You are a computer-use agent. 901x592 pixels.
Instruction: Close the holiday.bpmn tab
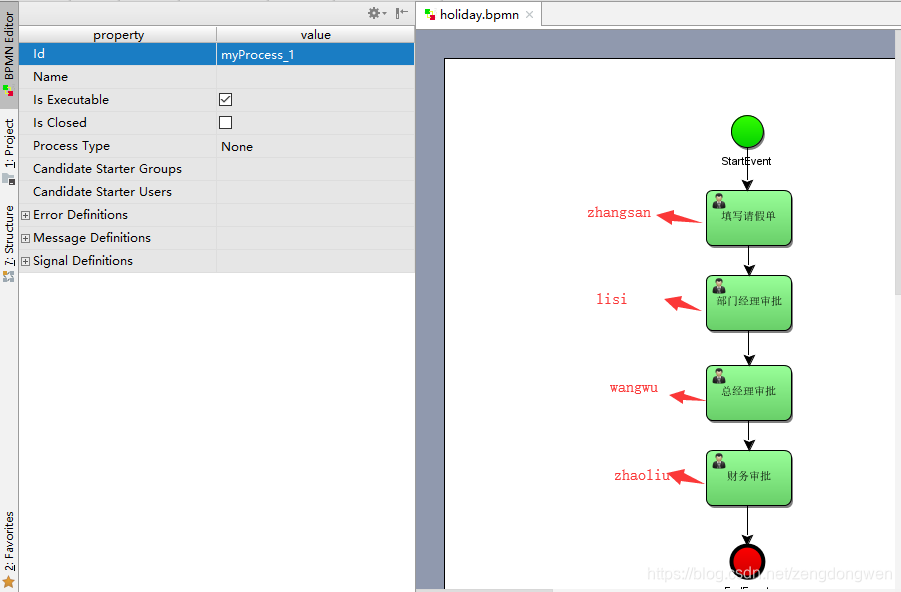pos(529,15)
